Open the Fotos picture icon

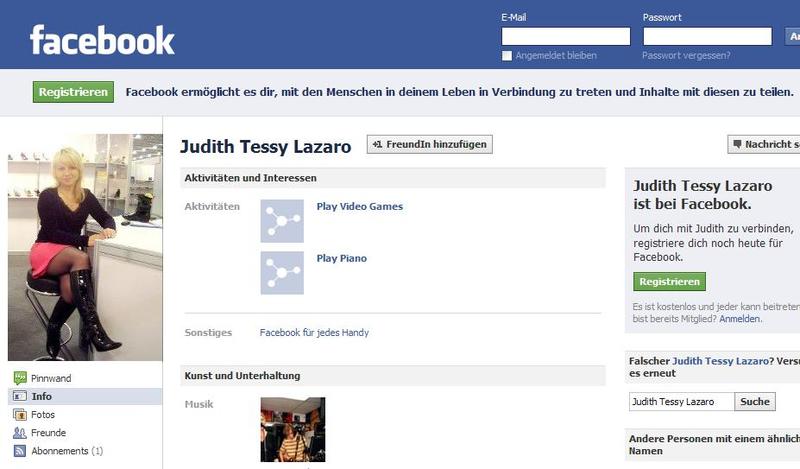click(20, 414)
